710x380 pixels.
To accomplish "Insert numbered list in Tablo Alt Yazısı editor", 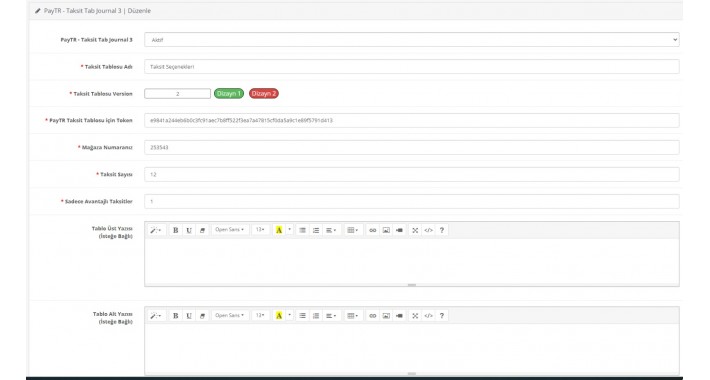I will pyautogui.click(x=316, y=316).
